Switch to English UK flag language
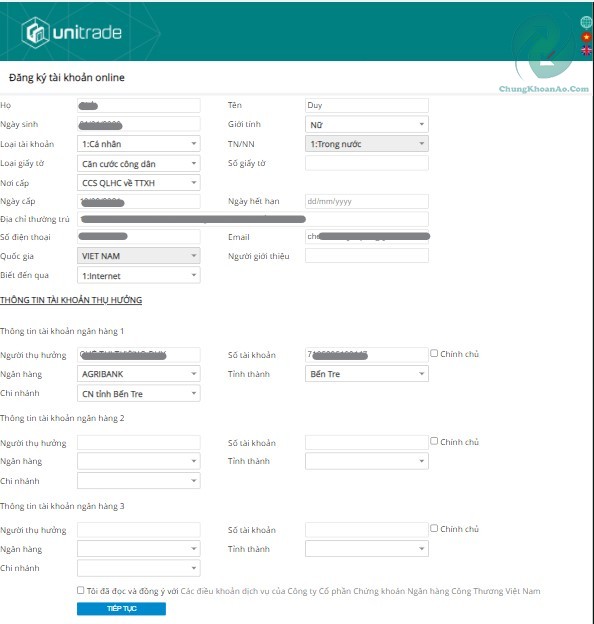This screenshot has height=624, width=594. pyautogui.click(x=586, y=51)
